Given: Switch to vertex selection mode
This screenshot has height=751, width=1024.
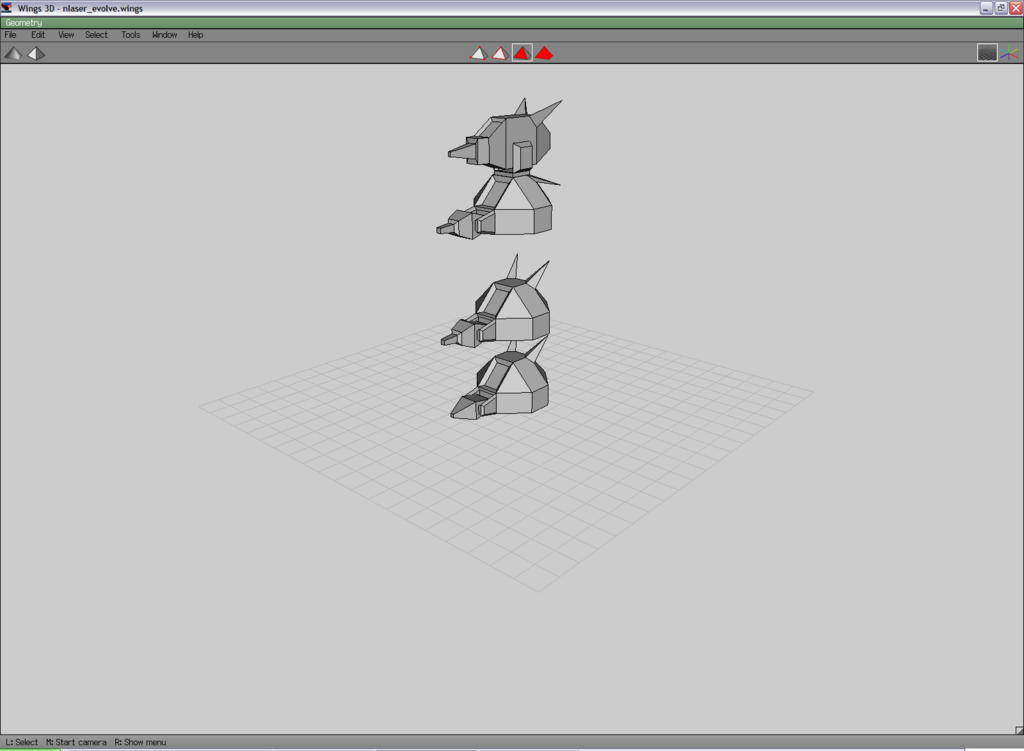Looking at the screenshot, I should click(478, 53).
